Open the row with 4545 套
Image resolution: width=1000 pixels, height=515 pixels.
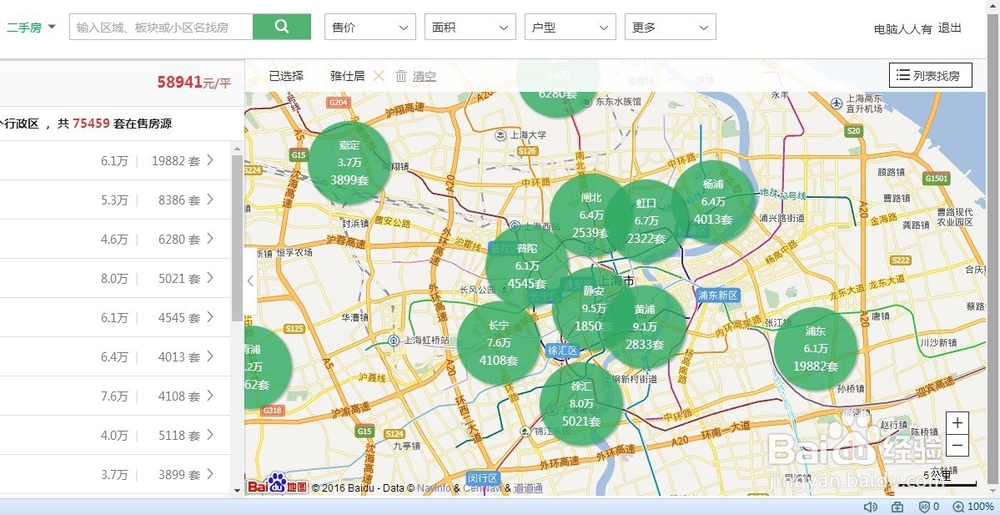(115, 317)
